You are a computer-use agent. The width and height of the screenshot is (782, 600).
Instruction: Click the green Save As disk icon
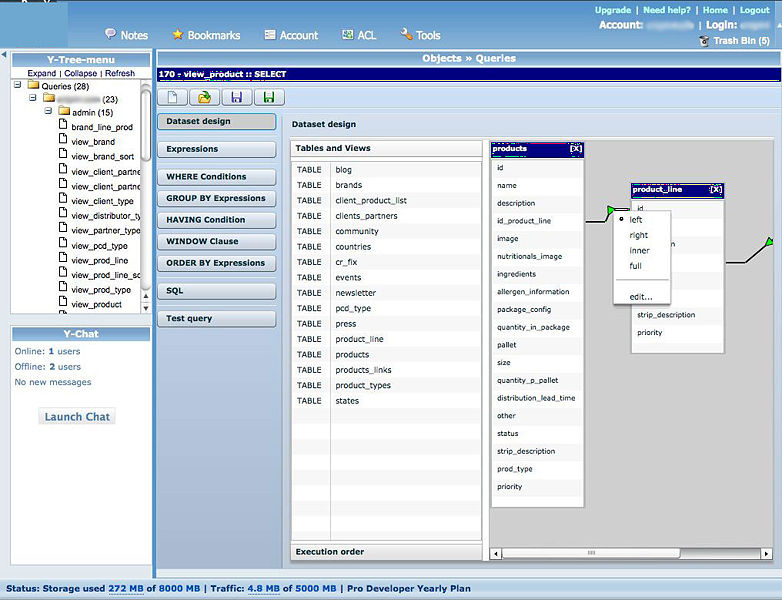(x=268, y=97)
